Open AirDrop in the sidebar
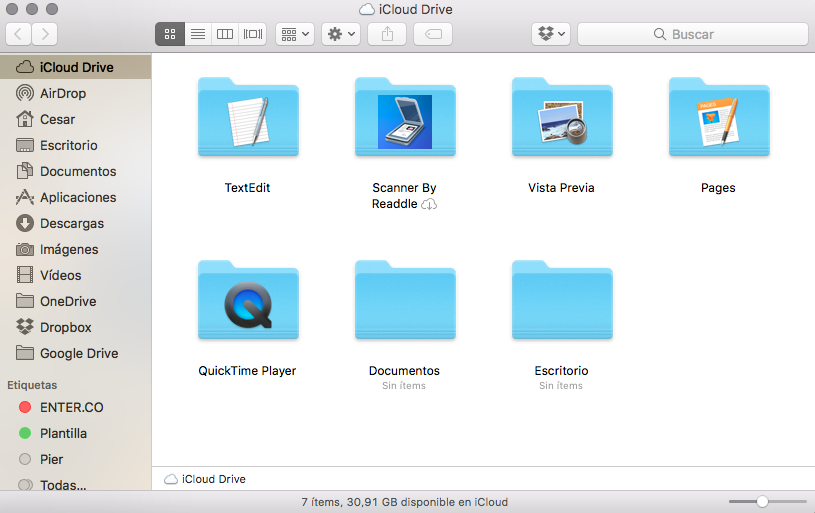Screen dimensions: 815x513 (x=76, y=94)
